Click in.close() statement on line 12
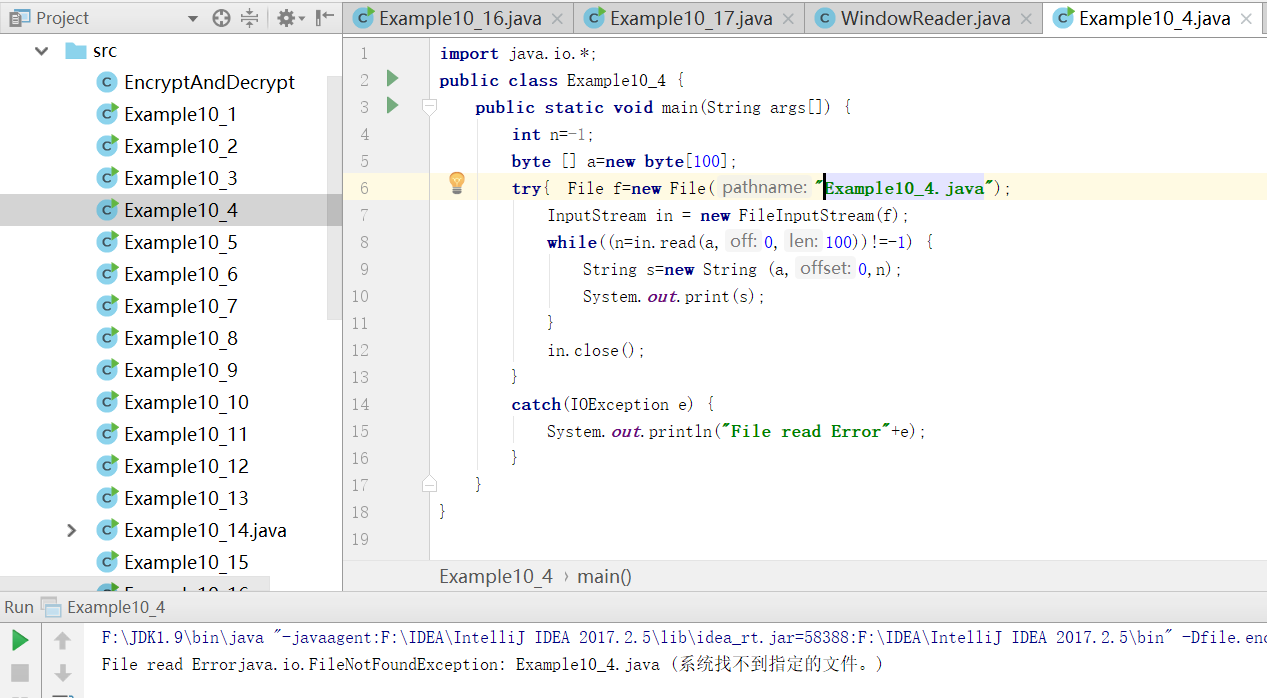The width and height of the screenshot is (1267, 698). pyautogui.click(x=596, y=350)
